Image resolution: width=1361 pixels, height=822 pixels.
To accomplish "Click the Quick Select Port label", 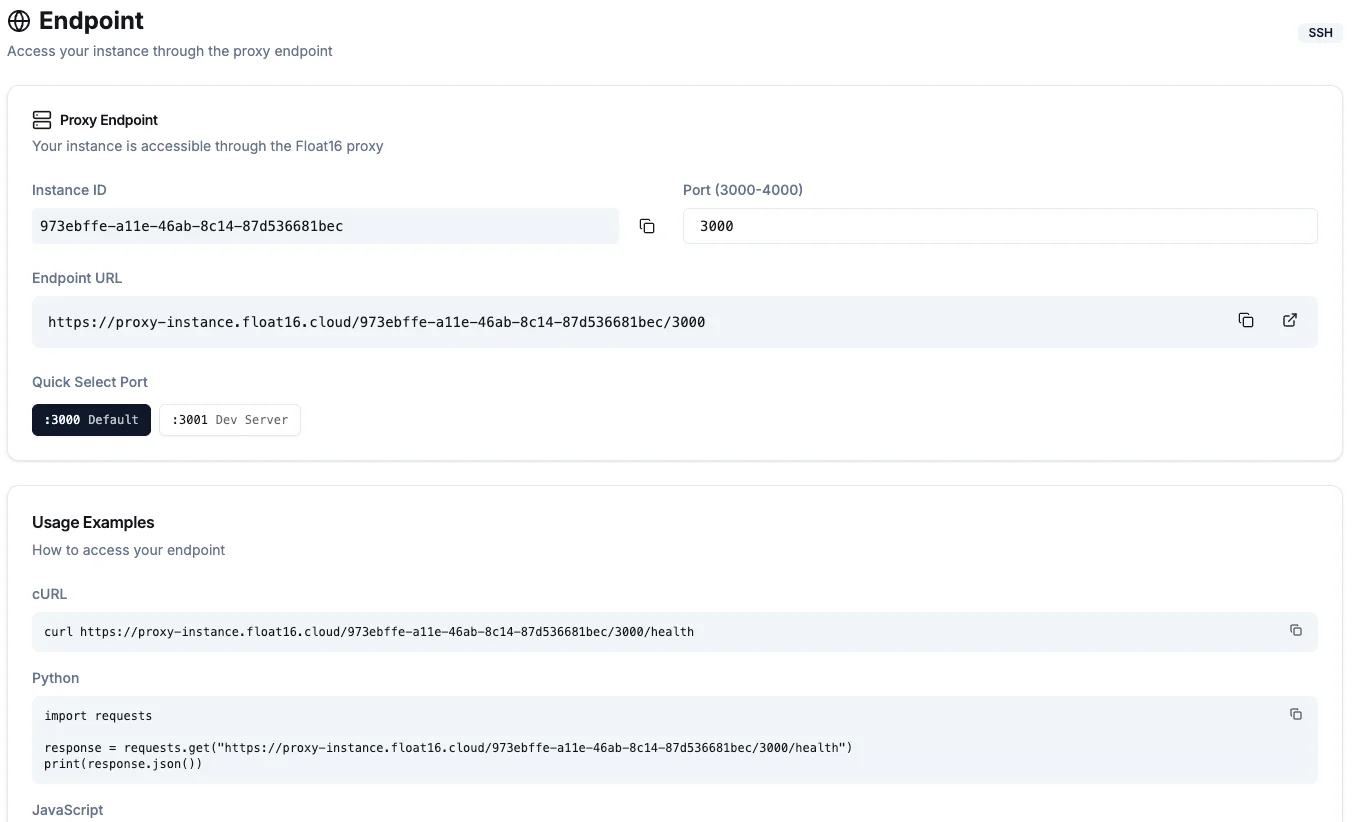I will (90, 382).
